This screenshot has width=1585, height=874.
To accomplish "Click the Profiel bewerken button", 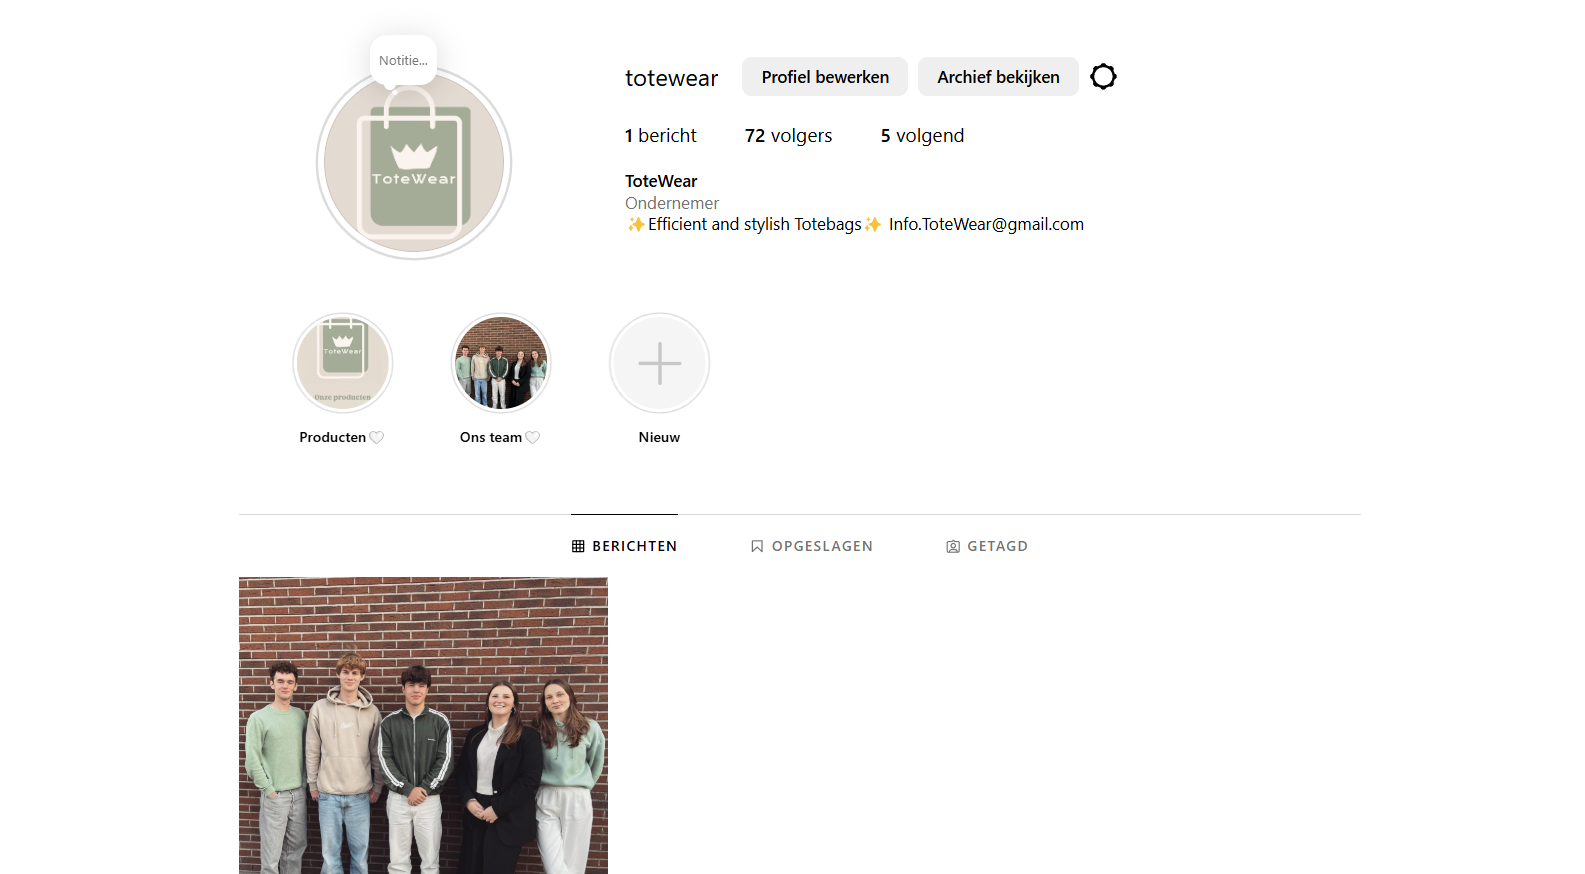I will point(825,77).
